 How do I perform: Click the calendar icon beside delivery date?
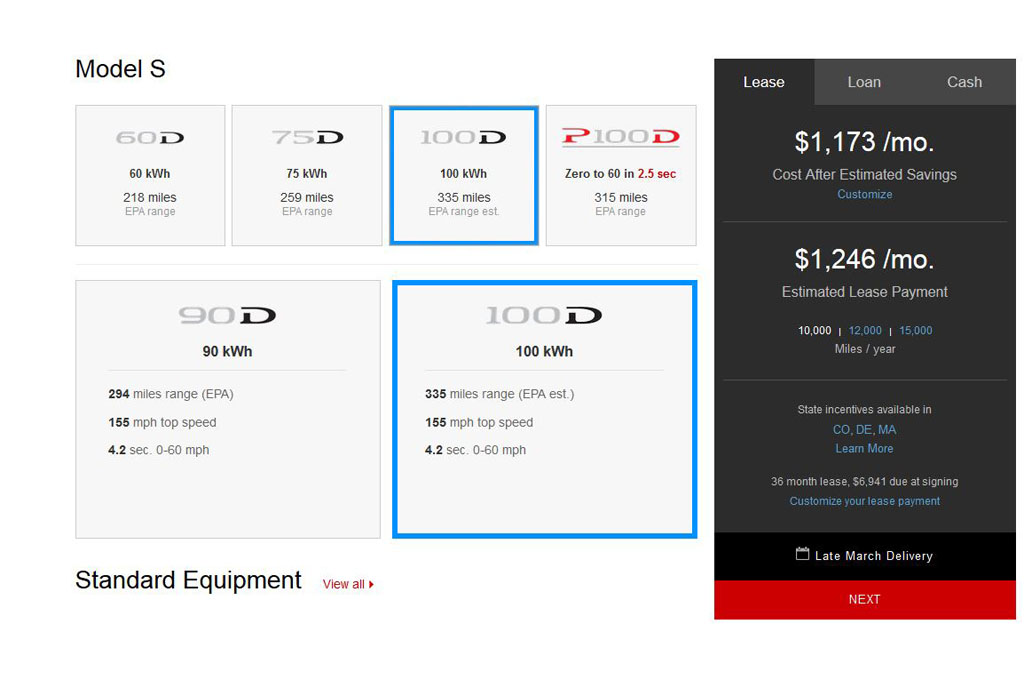pos(802,554)
